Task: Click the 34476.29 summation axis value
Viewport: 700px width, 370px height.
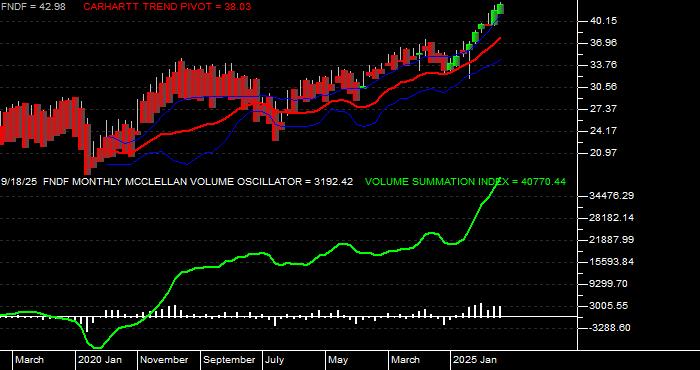Action: [x=612, y=196]
